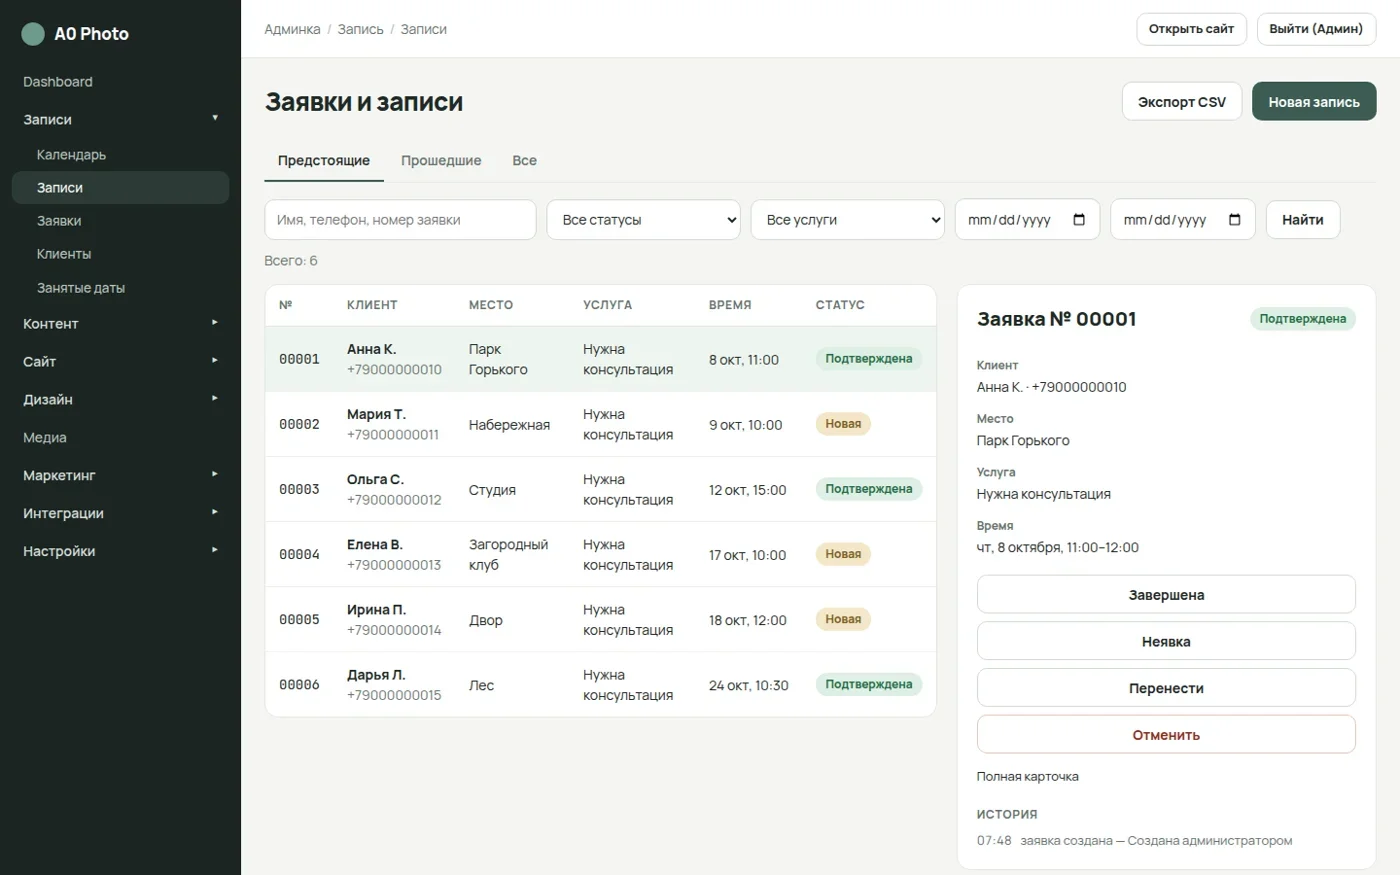Select row 00006 Дарья Л.
The width and height of the screenshot is (1400, 875).
pyautogui.click(x=600, y=685)
